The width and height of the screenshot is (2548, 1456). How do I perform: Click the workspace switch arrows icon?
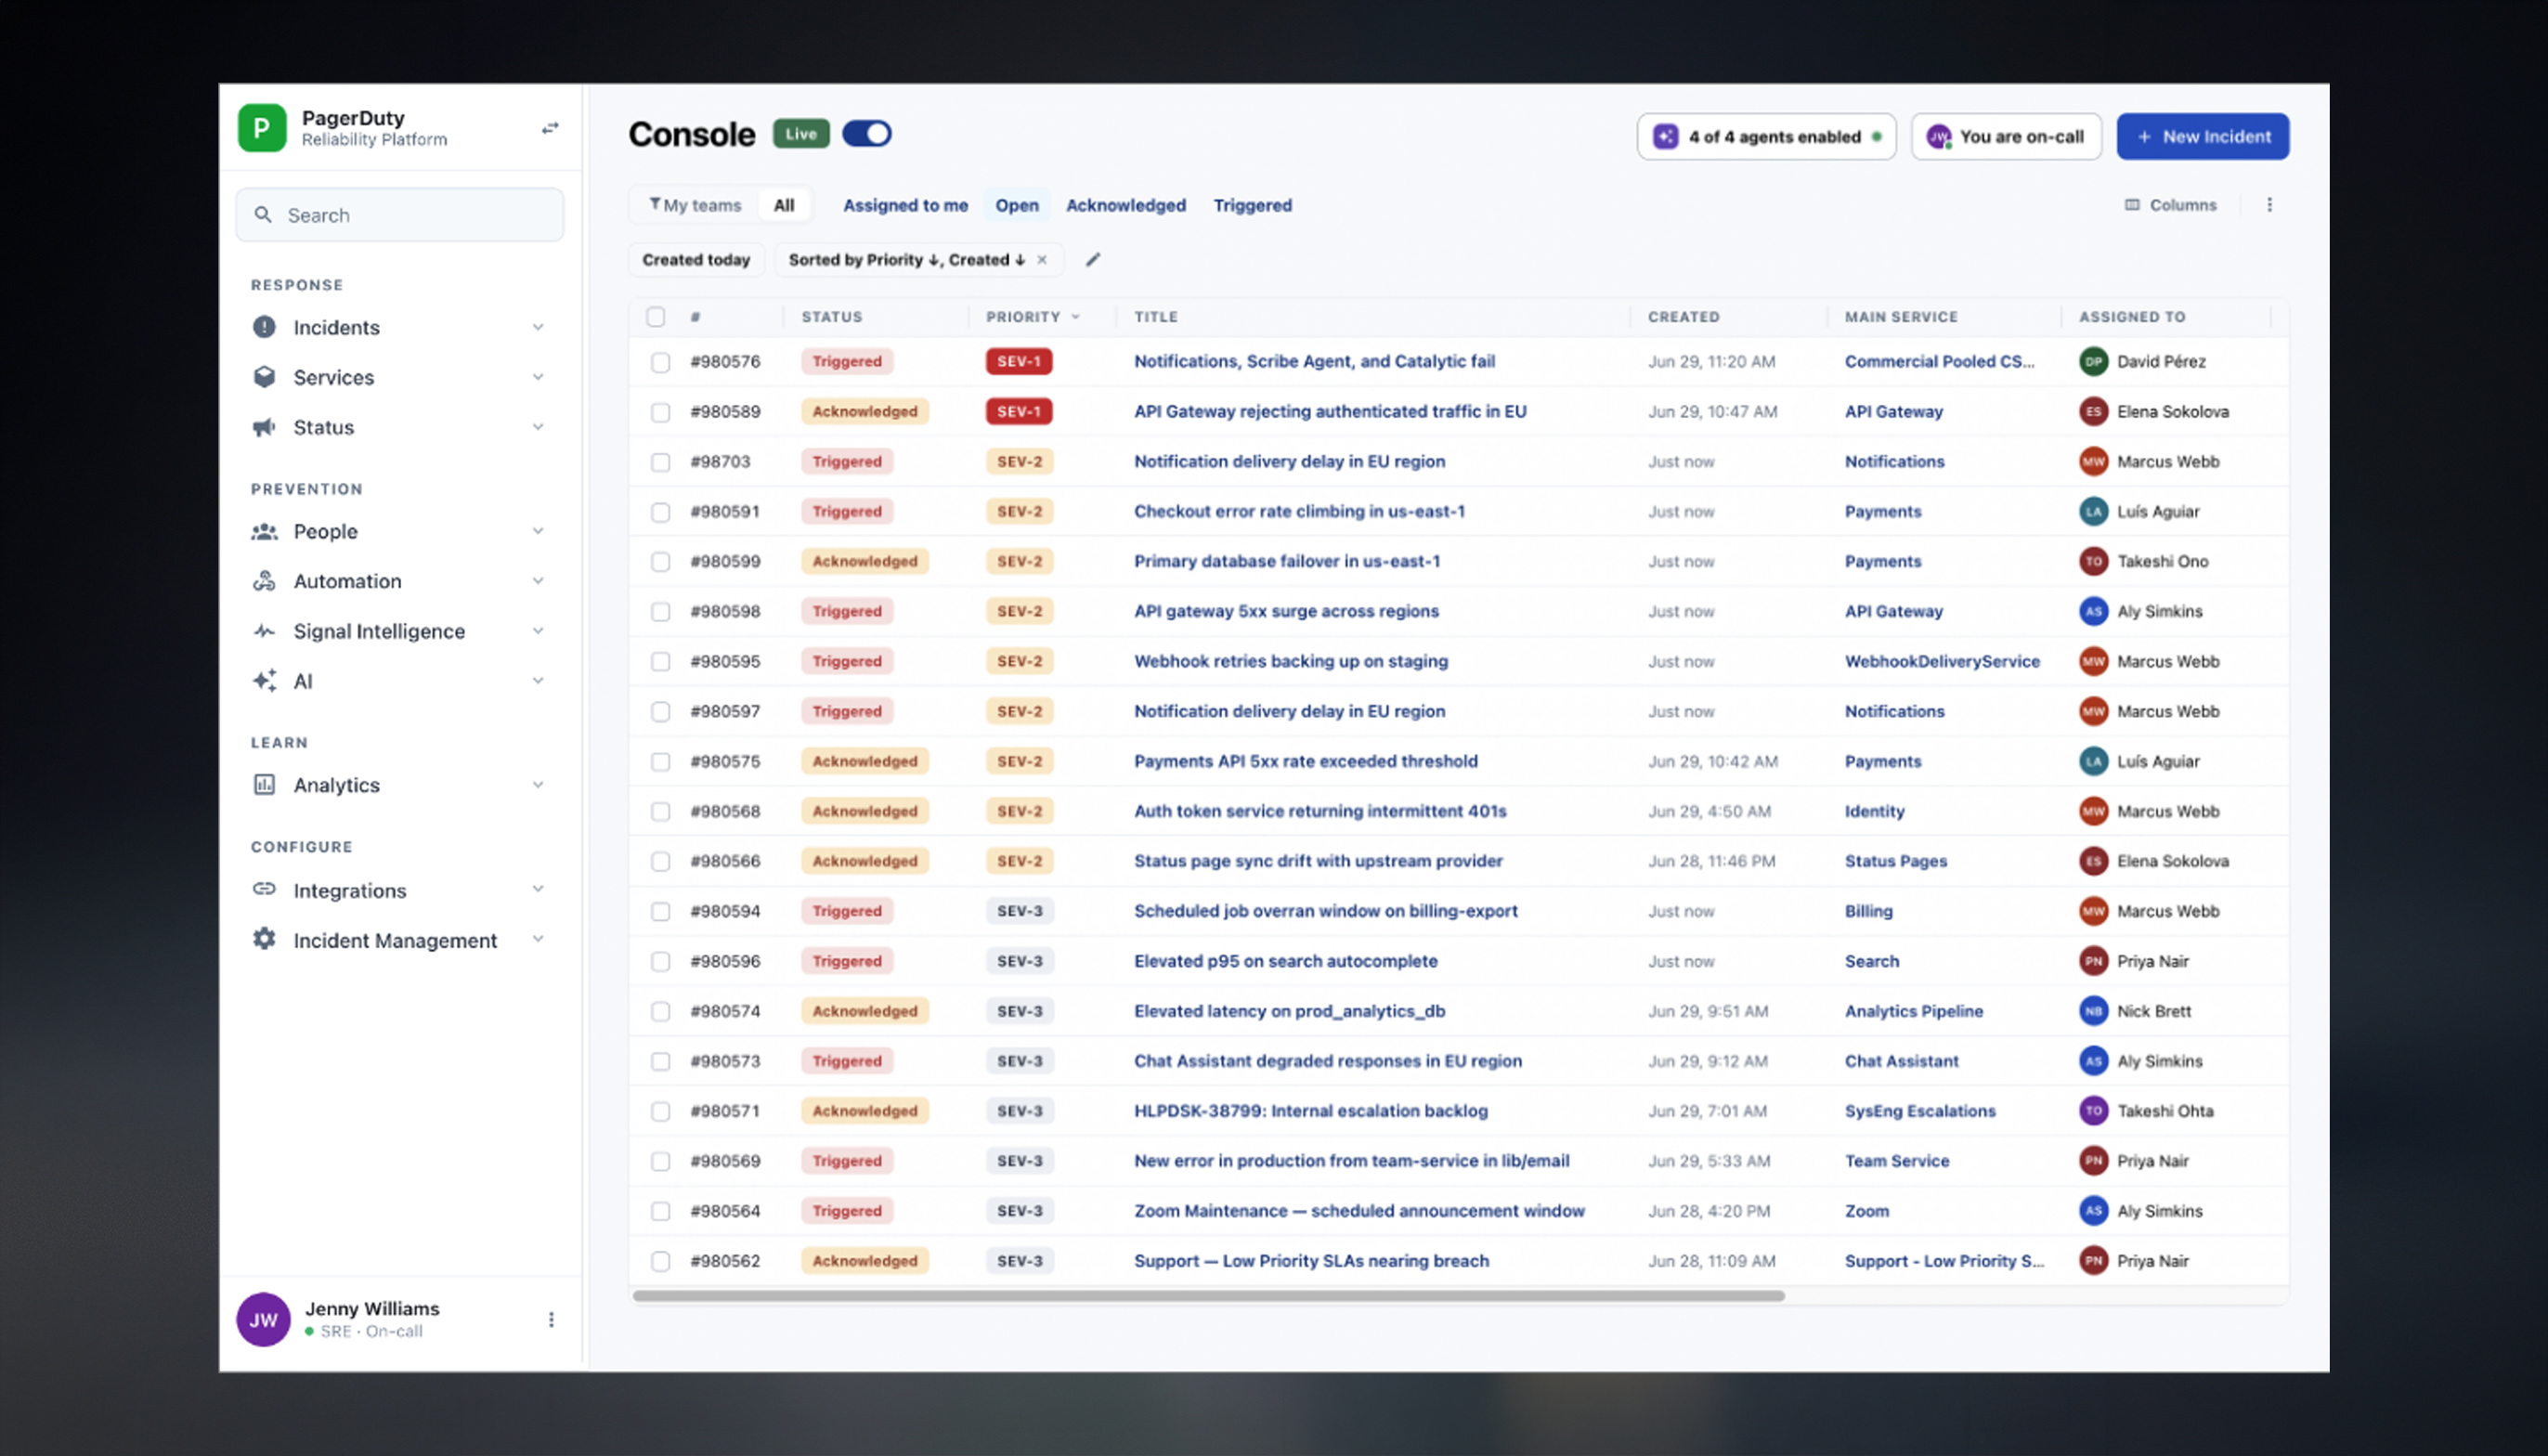550,128
